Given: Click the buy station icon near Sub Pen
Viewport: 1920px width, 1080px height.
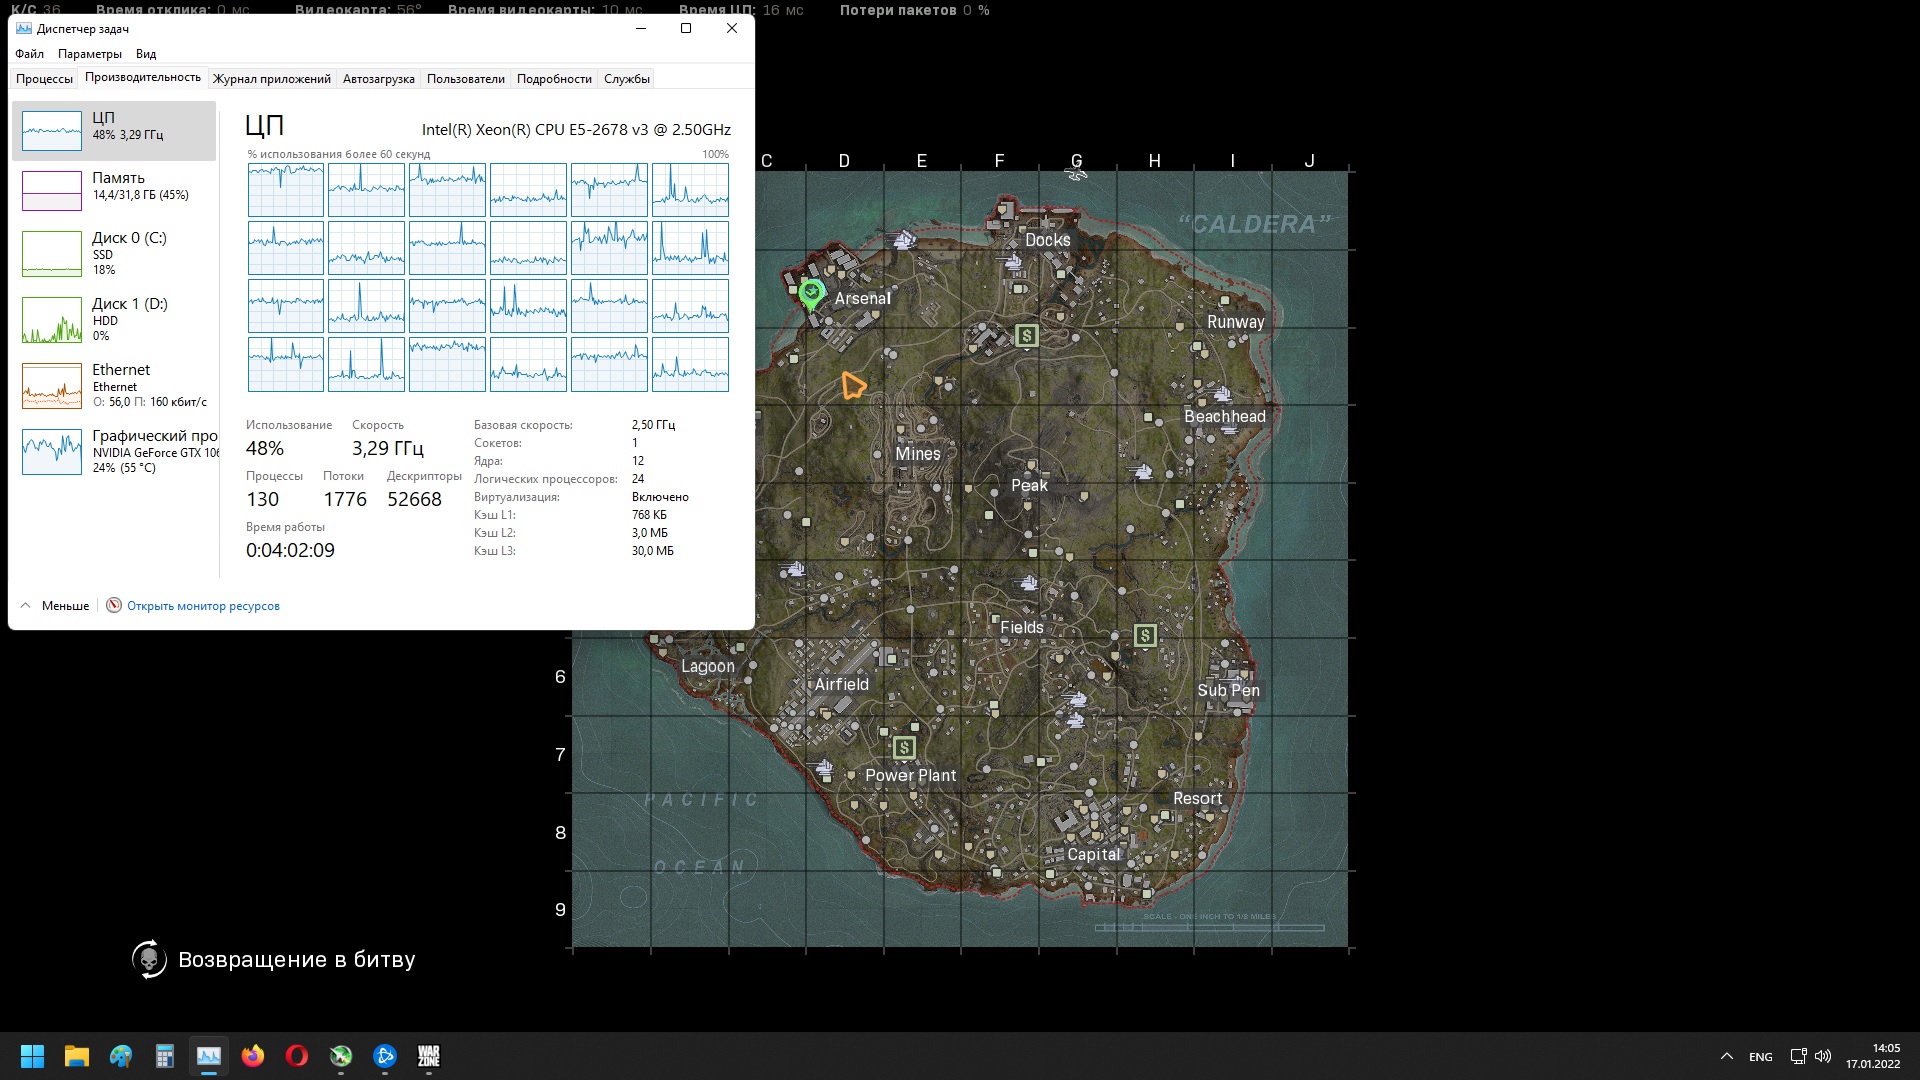Looking at the screenshot, I should 1145,635.
